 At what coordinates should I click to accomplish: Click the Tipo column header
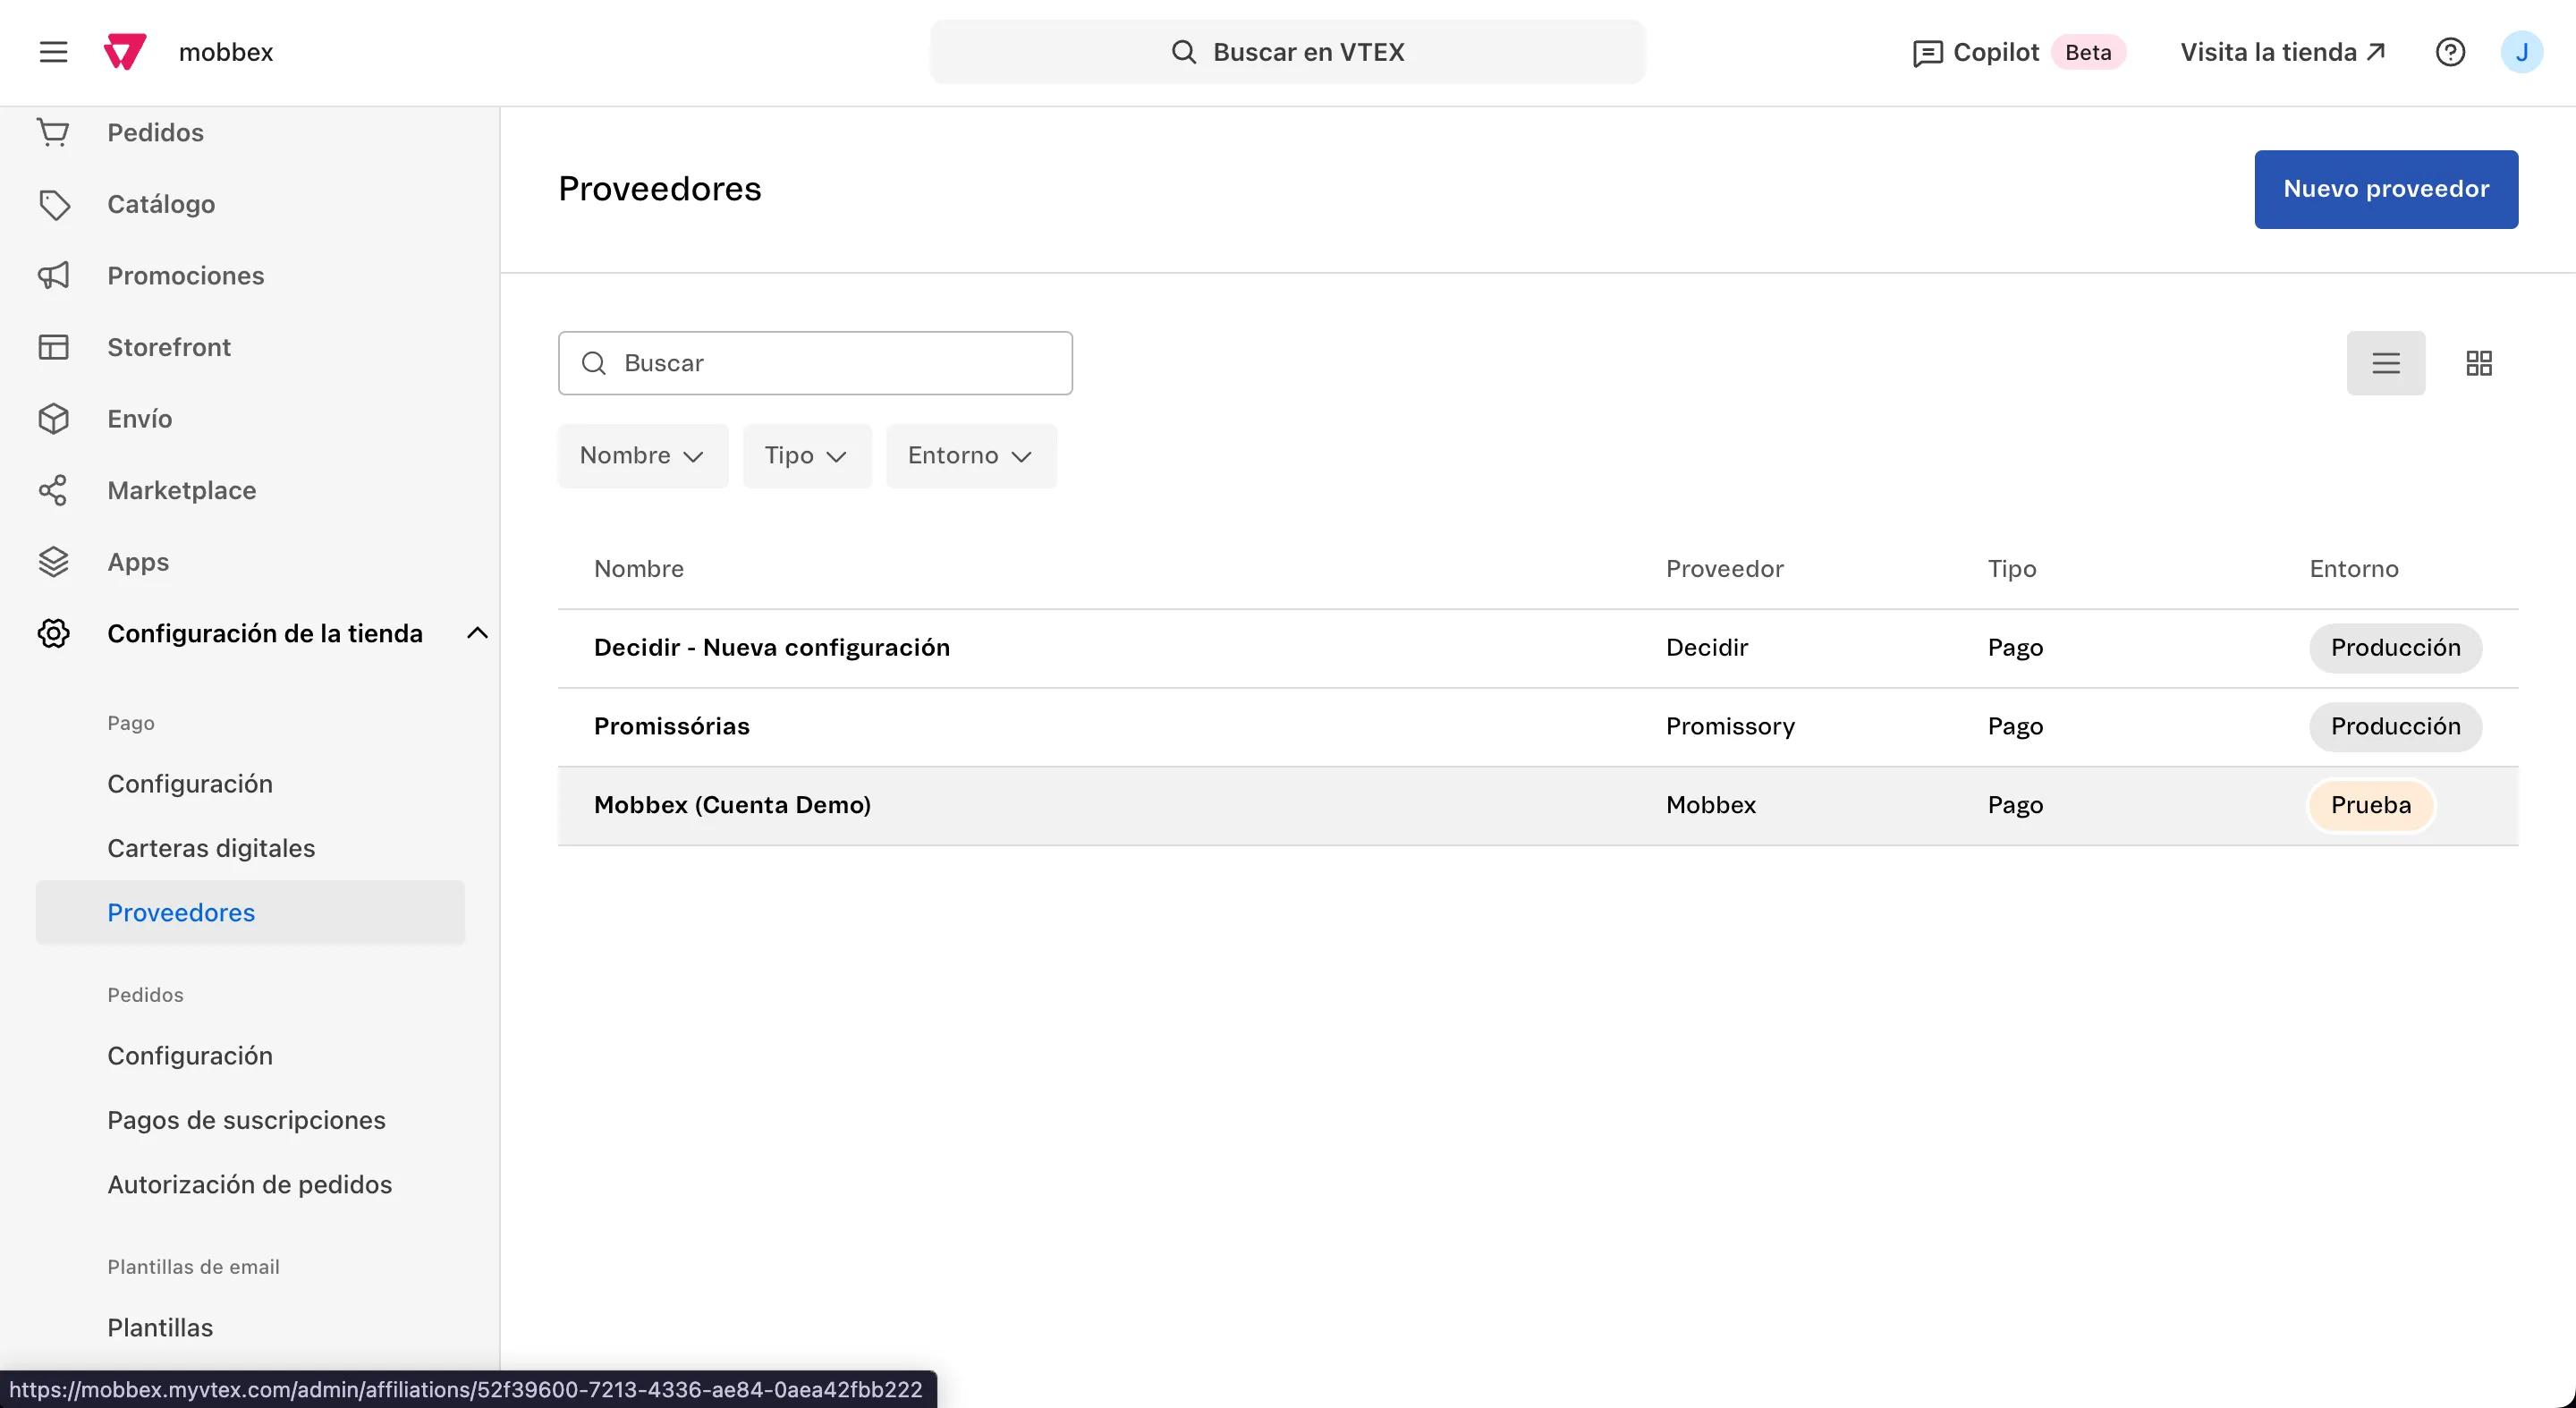coord(2012,569)
